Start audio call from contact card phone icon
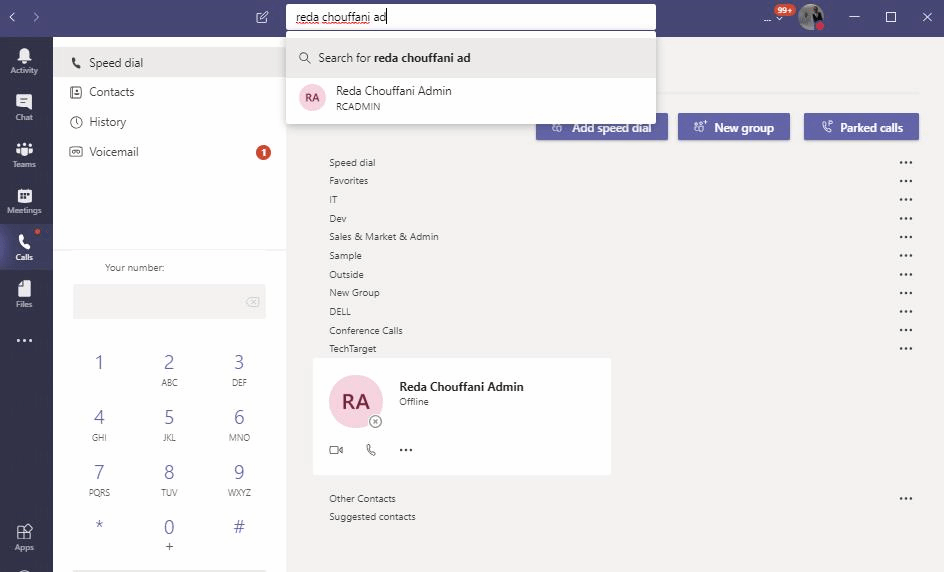This screenshot has height=572, width=944. point(371,450)
